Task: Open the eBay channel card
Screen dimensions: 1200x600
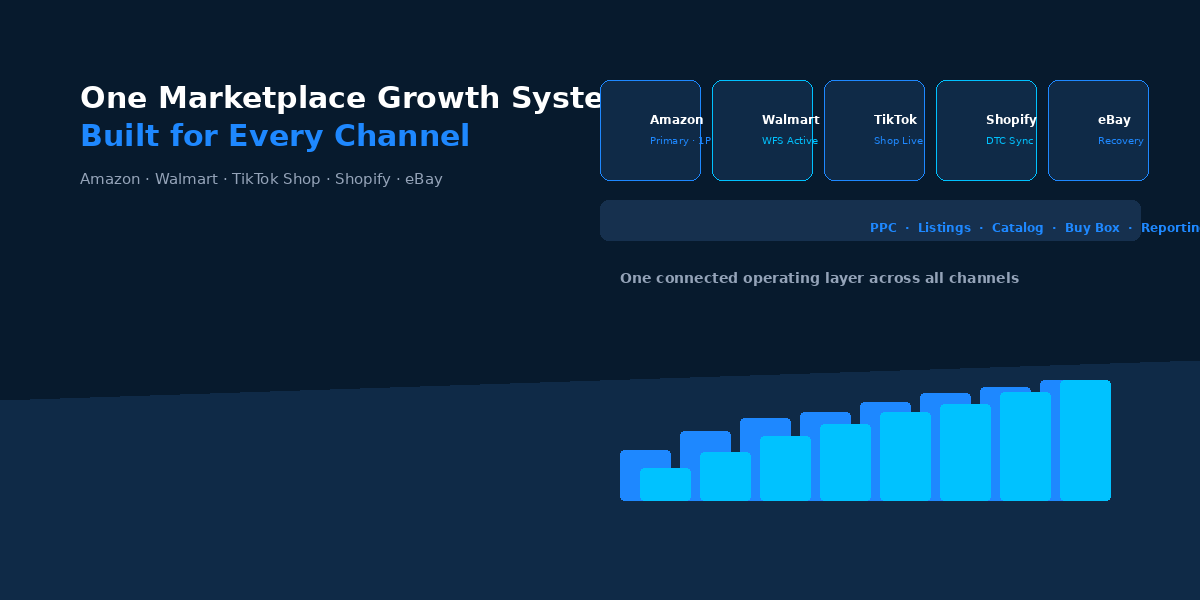Action: (x=1098, y=130)
